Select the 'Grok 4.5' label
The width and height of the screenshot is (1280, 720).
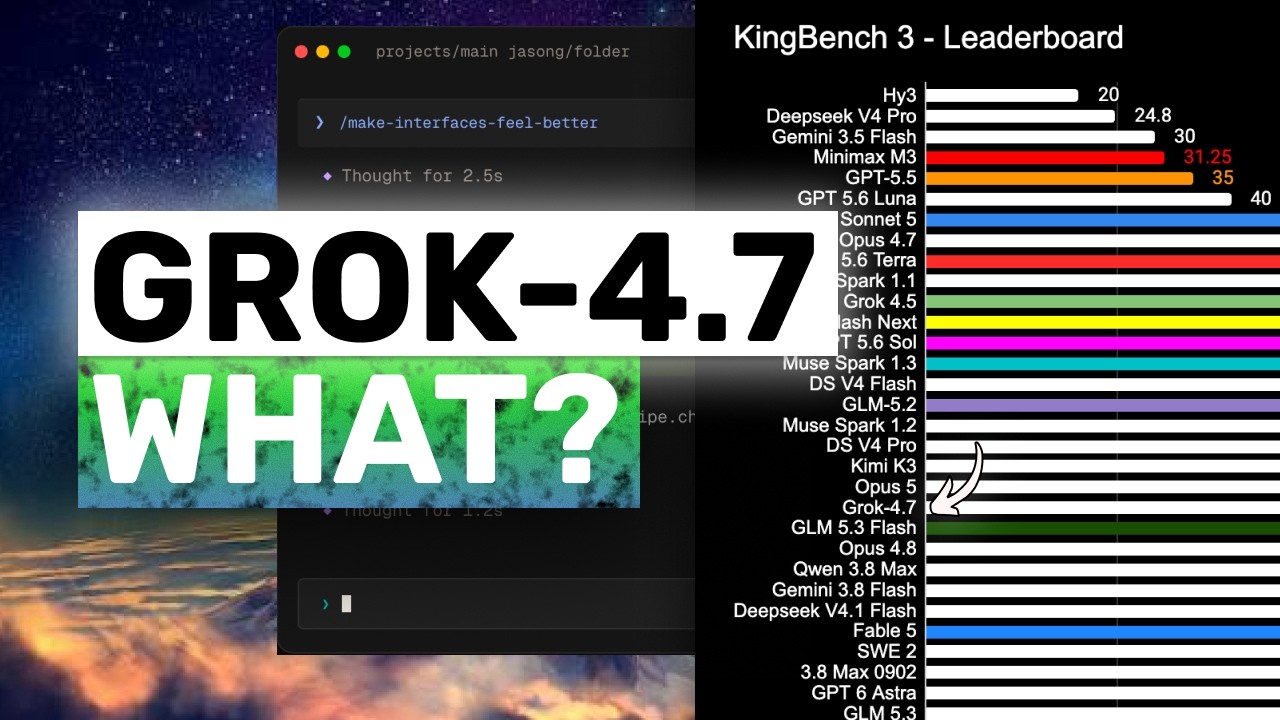[880, 301]
